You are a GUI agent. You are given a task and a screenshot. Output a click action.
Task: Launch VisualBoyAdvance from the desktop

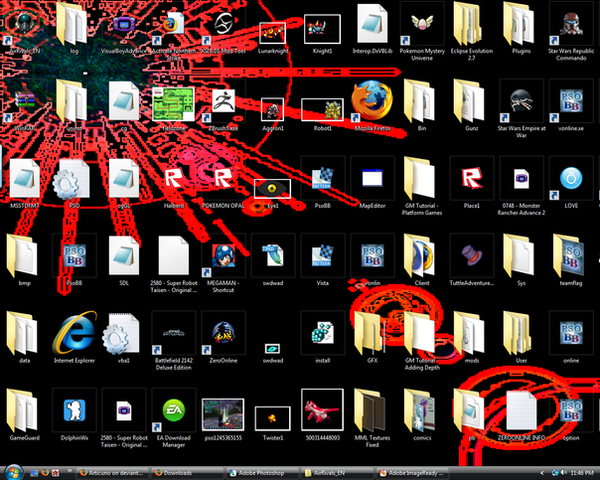[124, 24]
